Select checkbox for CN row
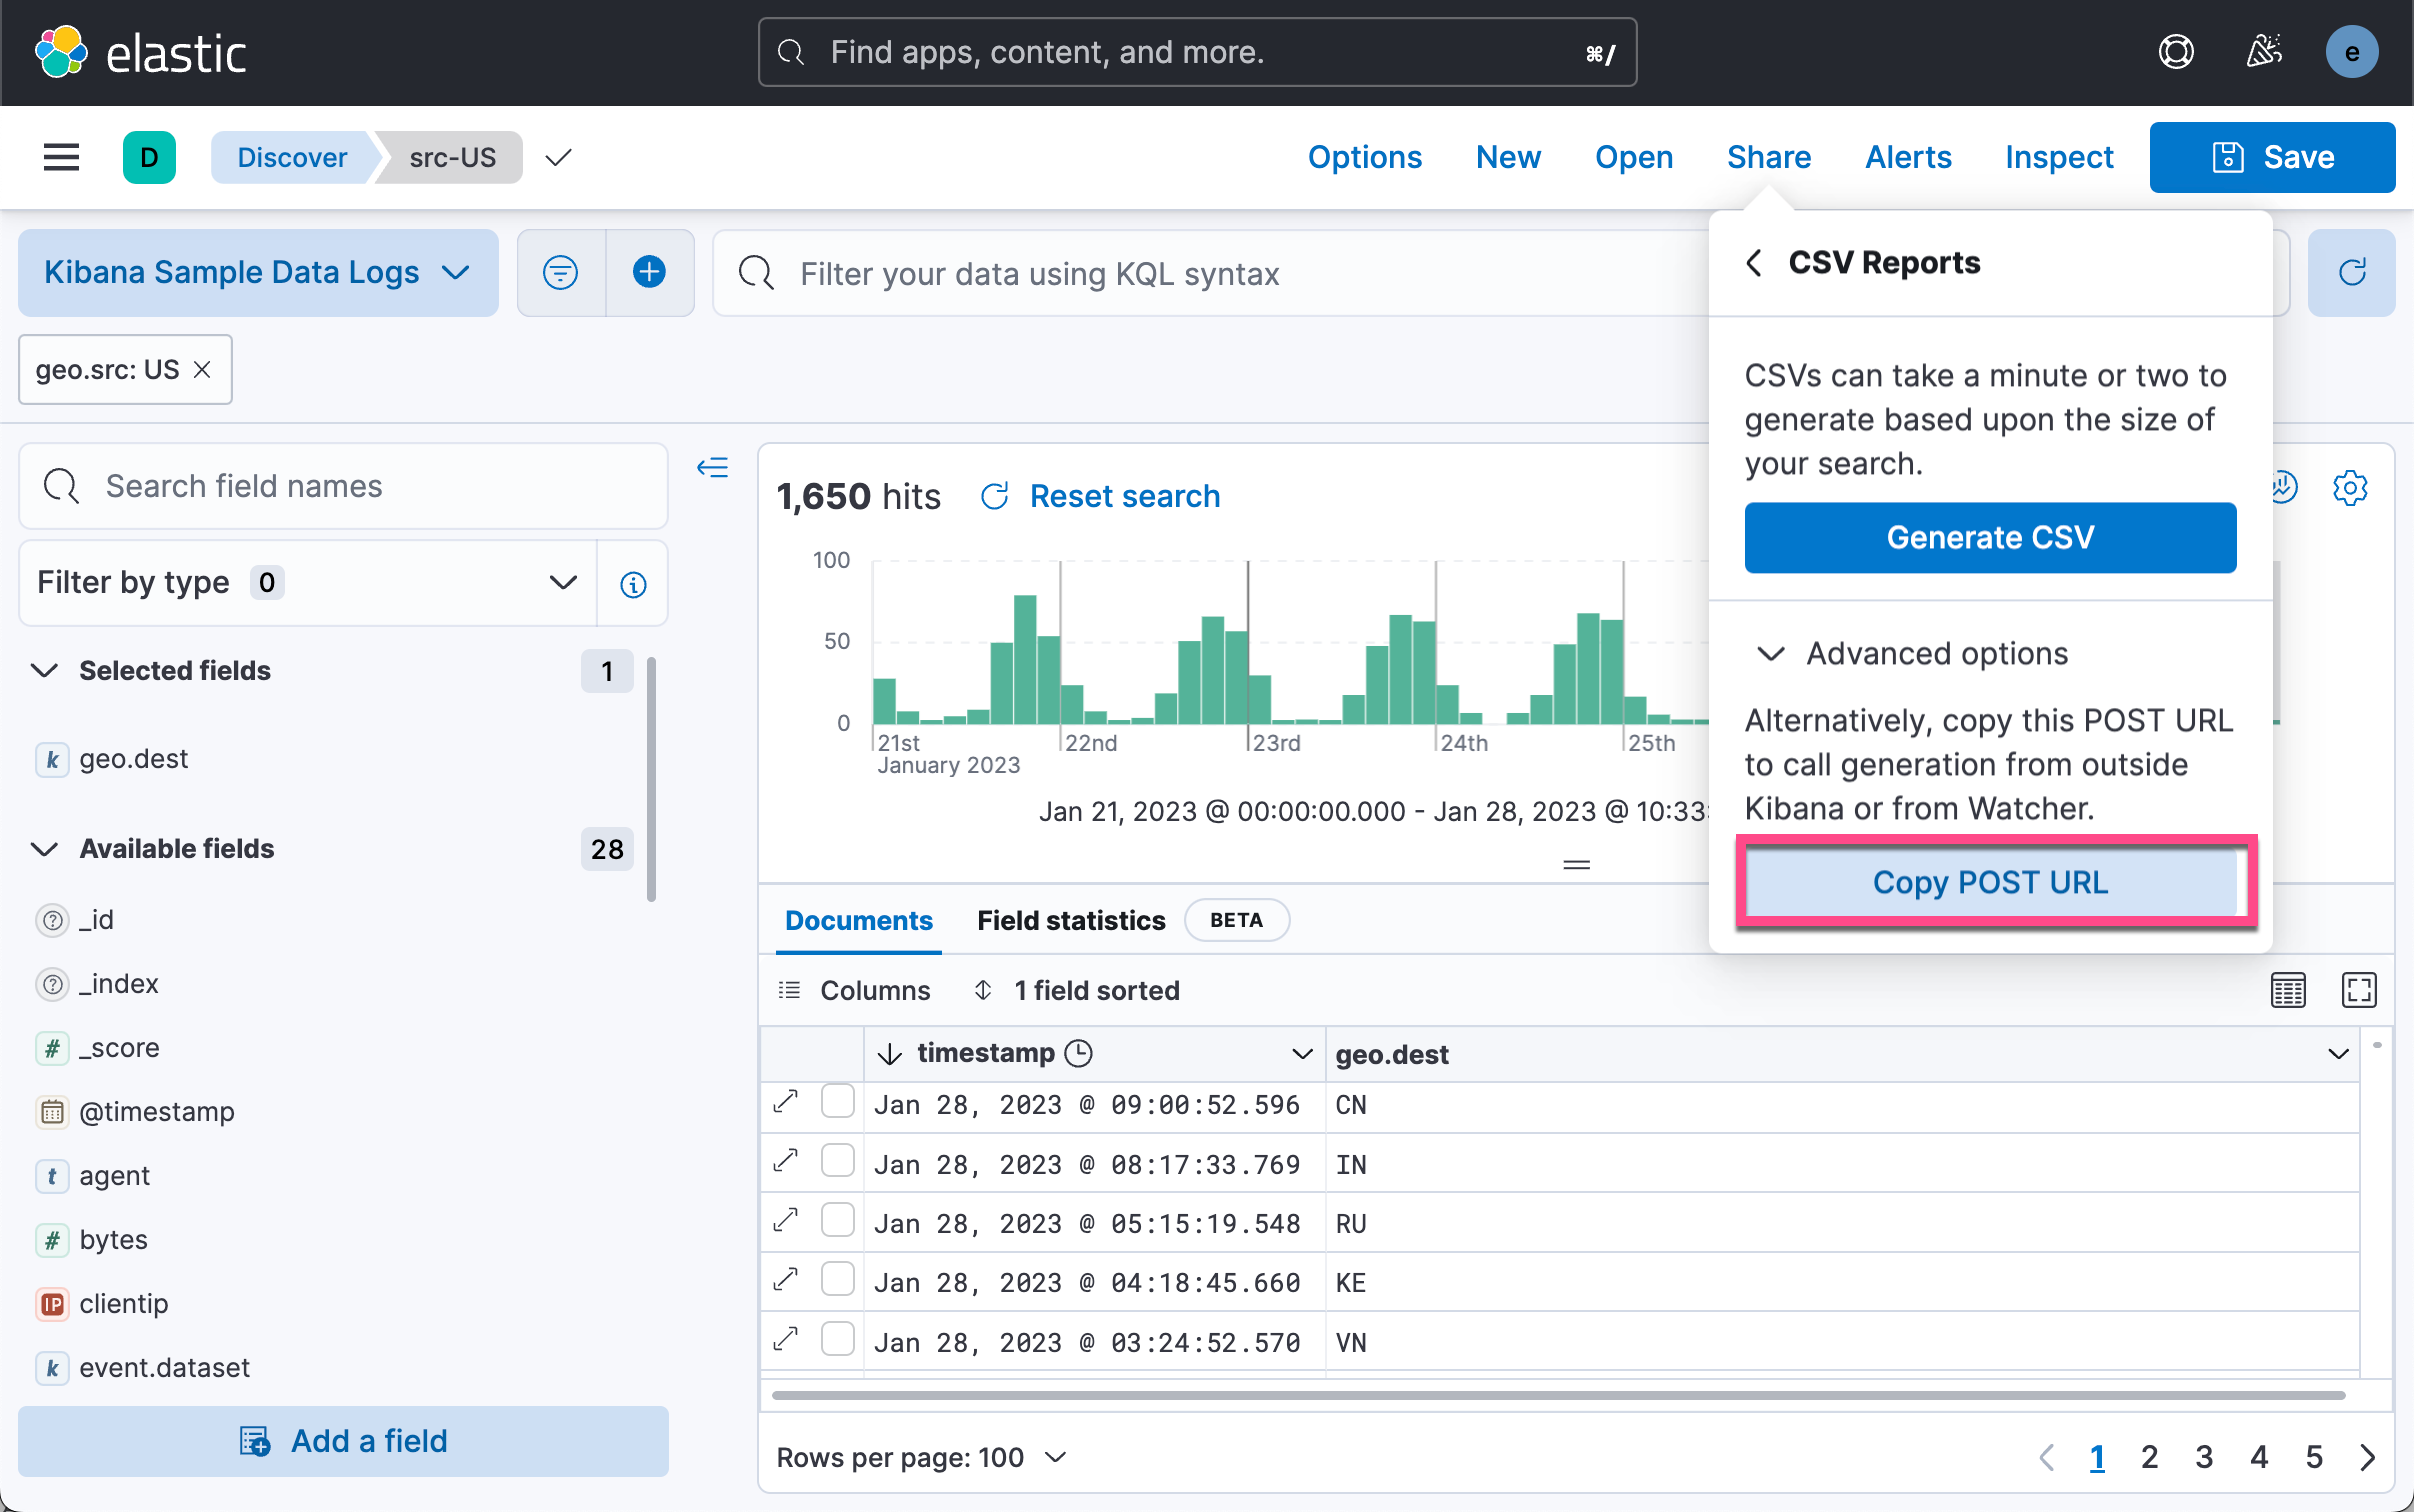2414x1512 pixels. coord(837,1102)
